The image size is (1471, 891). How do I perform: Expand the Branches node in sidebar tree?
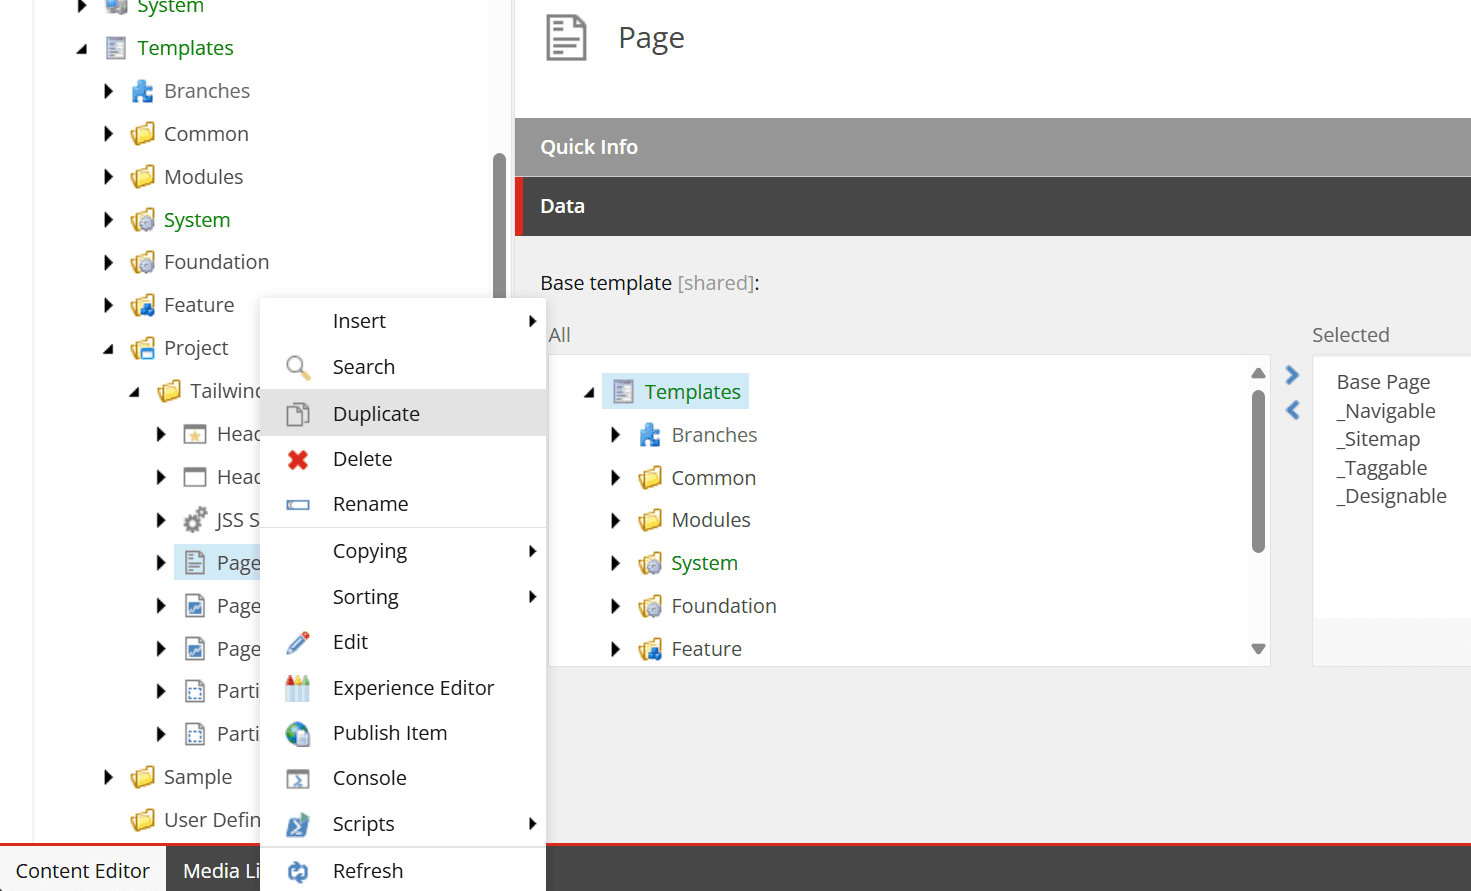coord(109,91)
